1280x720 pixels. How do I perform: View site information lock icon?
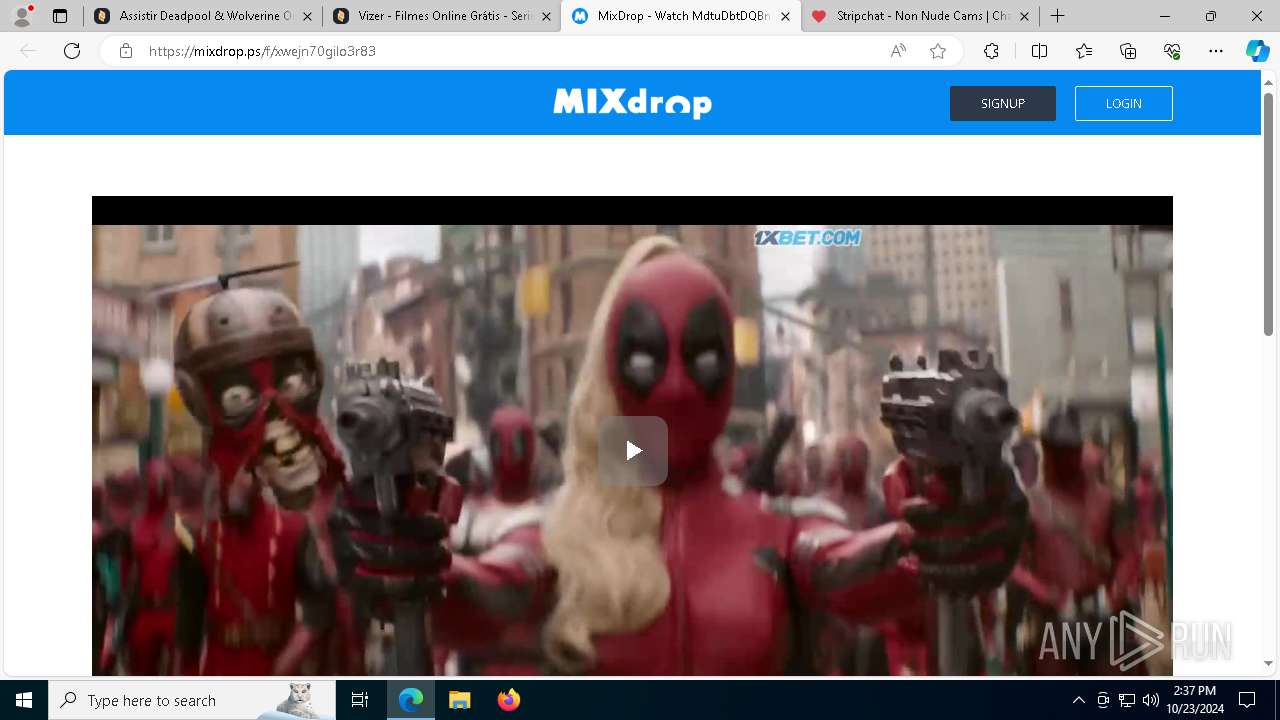tap(126, 51)
